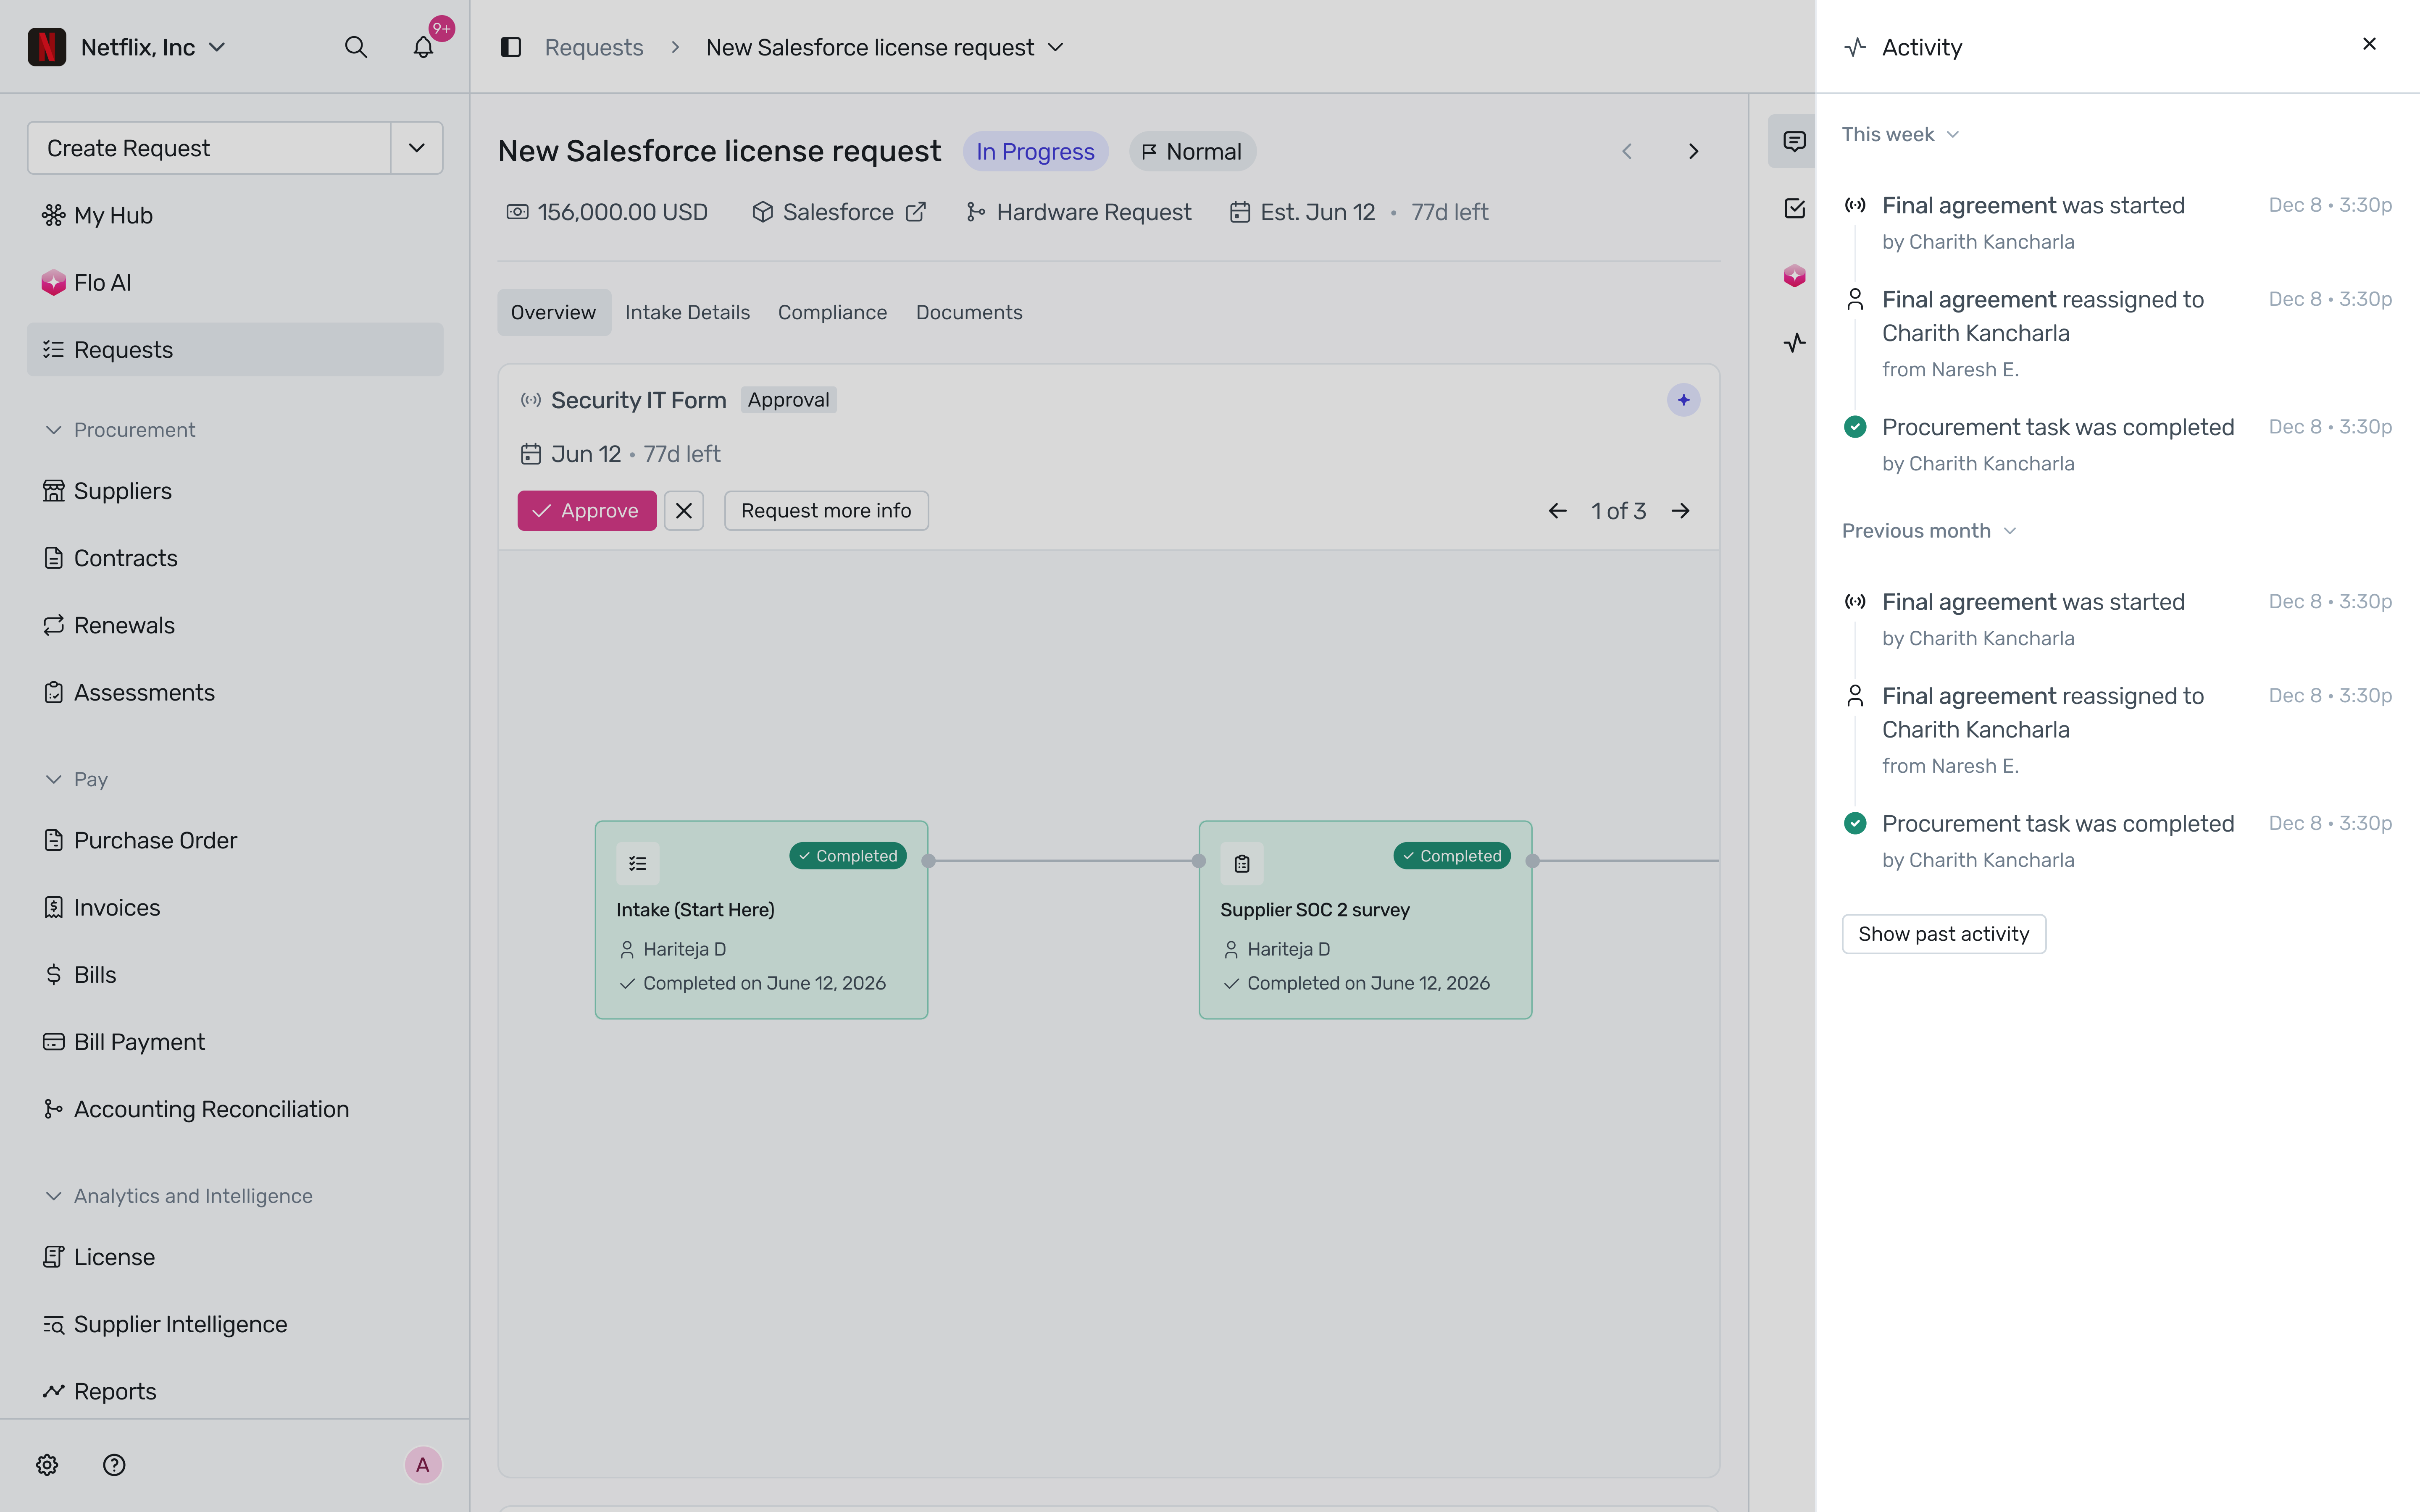Viewport: 2420px width, 1512px height.
Task: Click the Create Request button
Action: coord(209,148)
